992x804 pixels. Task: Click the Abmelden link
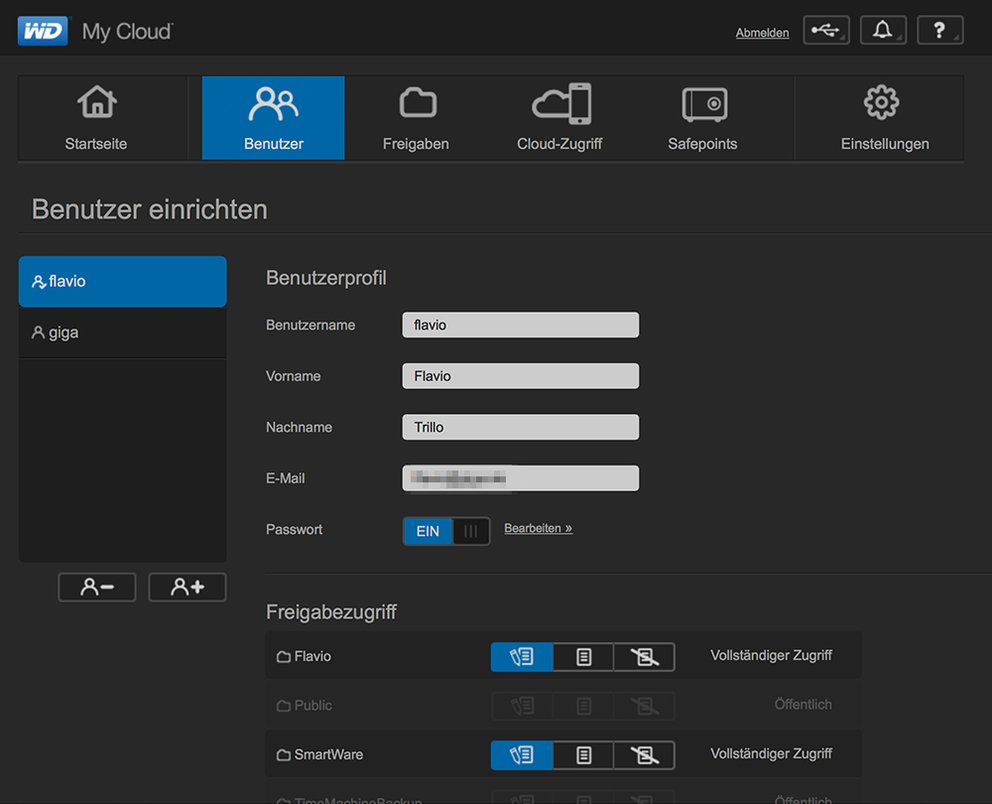coord(762,33)
